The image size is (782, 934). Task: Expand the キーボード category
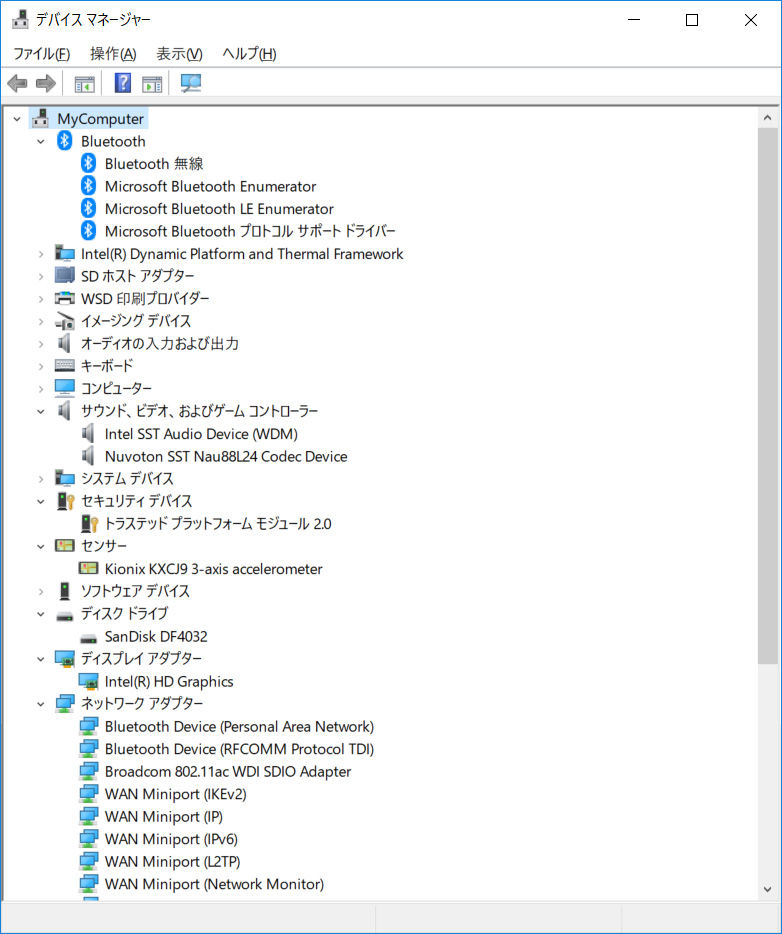click(x=40, y=366)
